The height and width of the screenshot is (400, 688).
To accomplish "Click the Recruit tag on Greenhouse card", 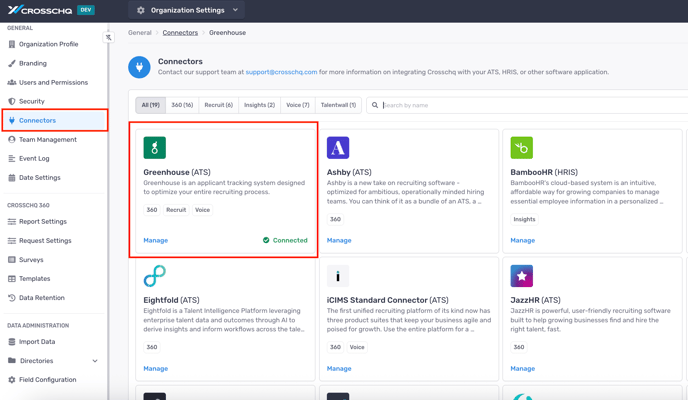I will (176, 210).
